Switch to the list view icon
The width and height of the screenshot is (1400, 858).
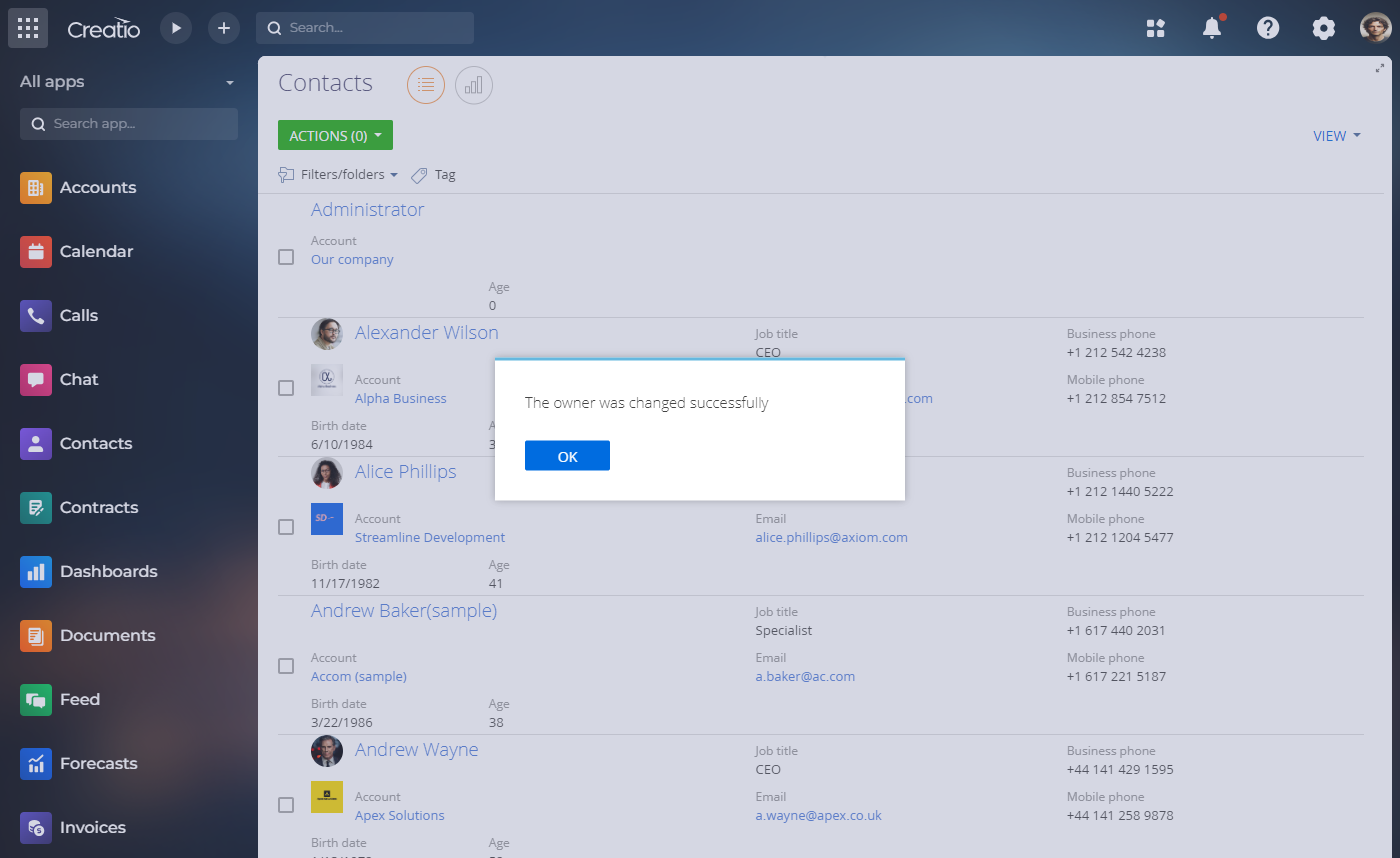426,85
